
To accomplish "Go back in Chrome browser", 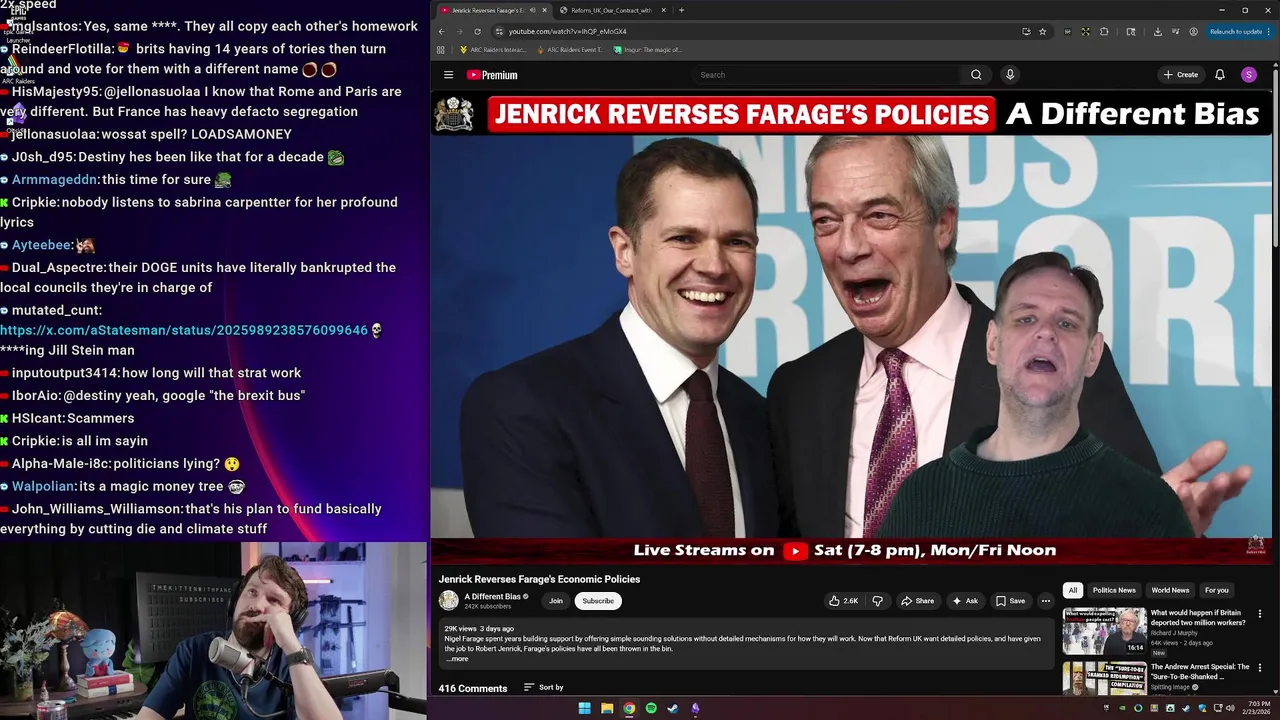I will (x=441, y=32).
